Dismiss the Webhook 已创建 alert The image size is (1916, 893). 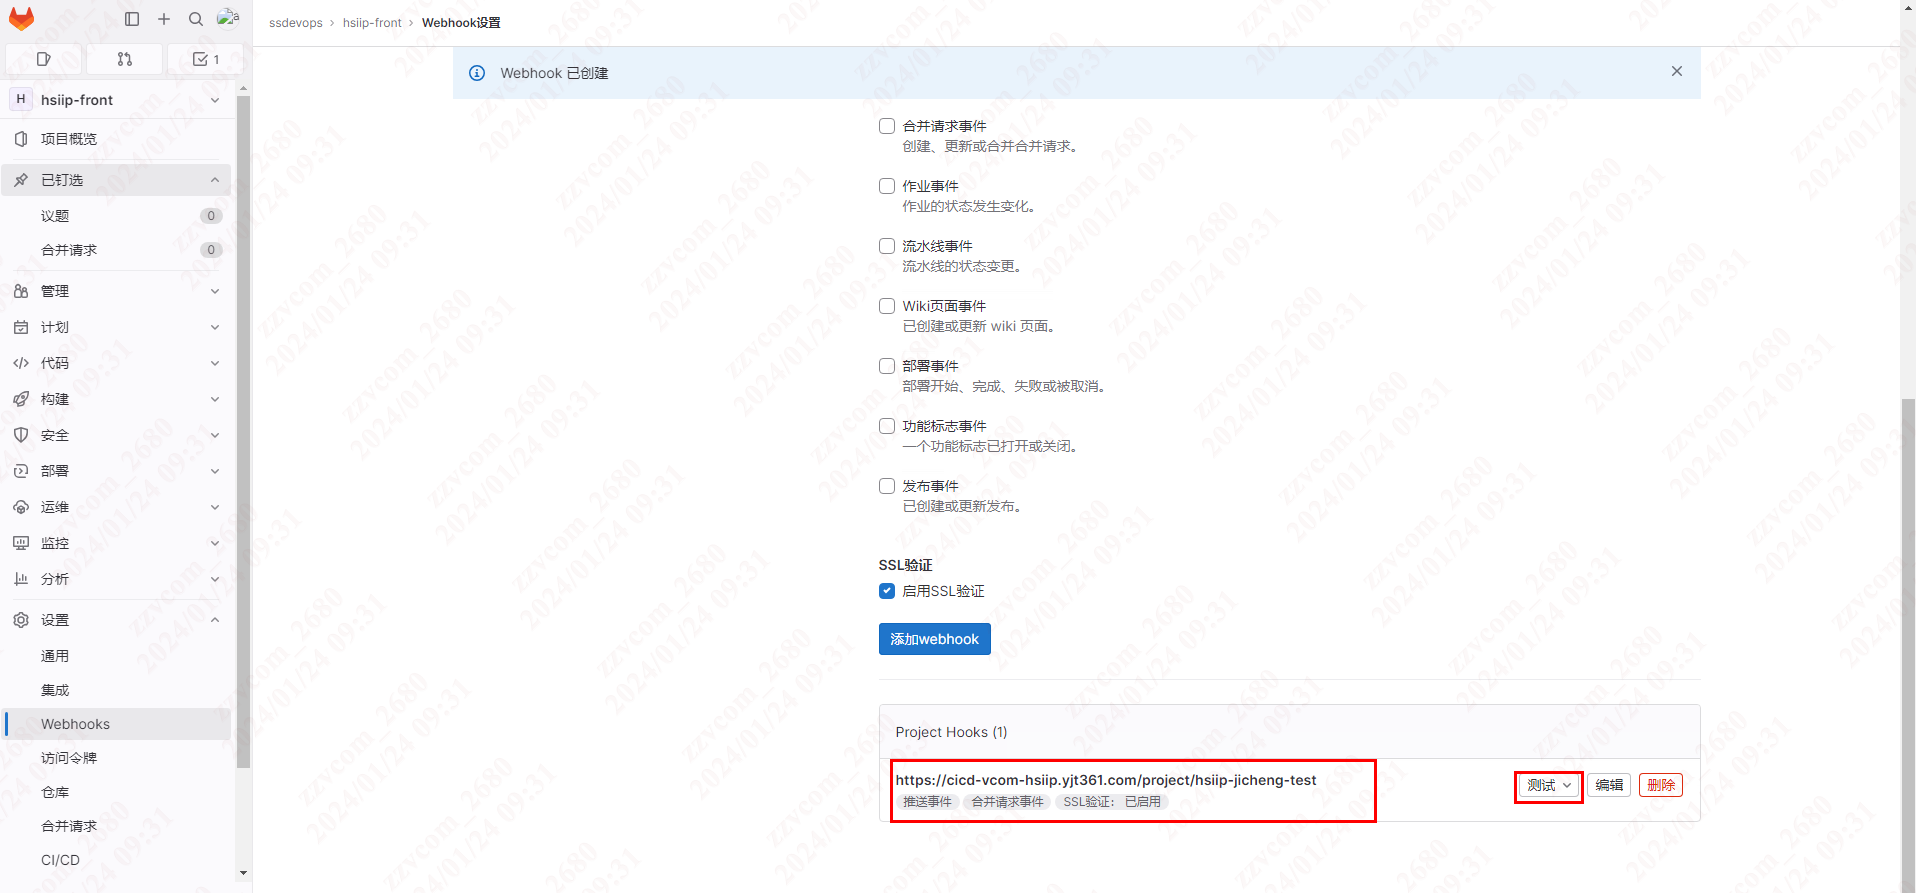point(1677,71)
